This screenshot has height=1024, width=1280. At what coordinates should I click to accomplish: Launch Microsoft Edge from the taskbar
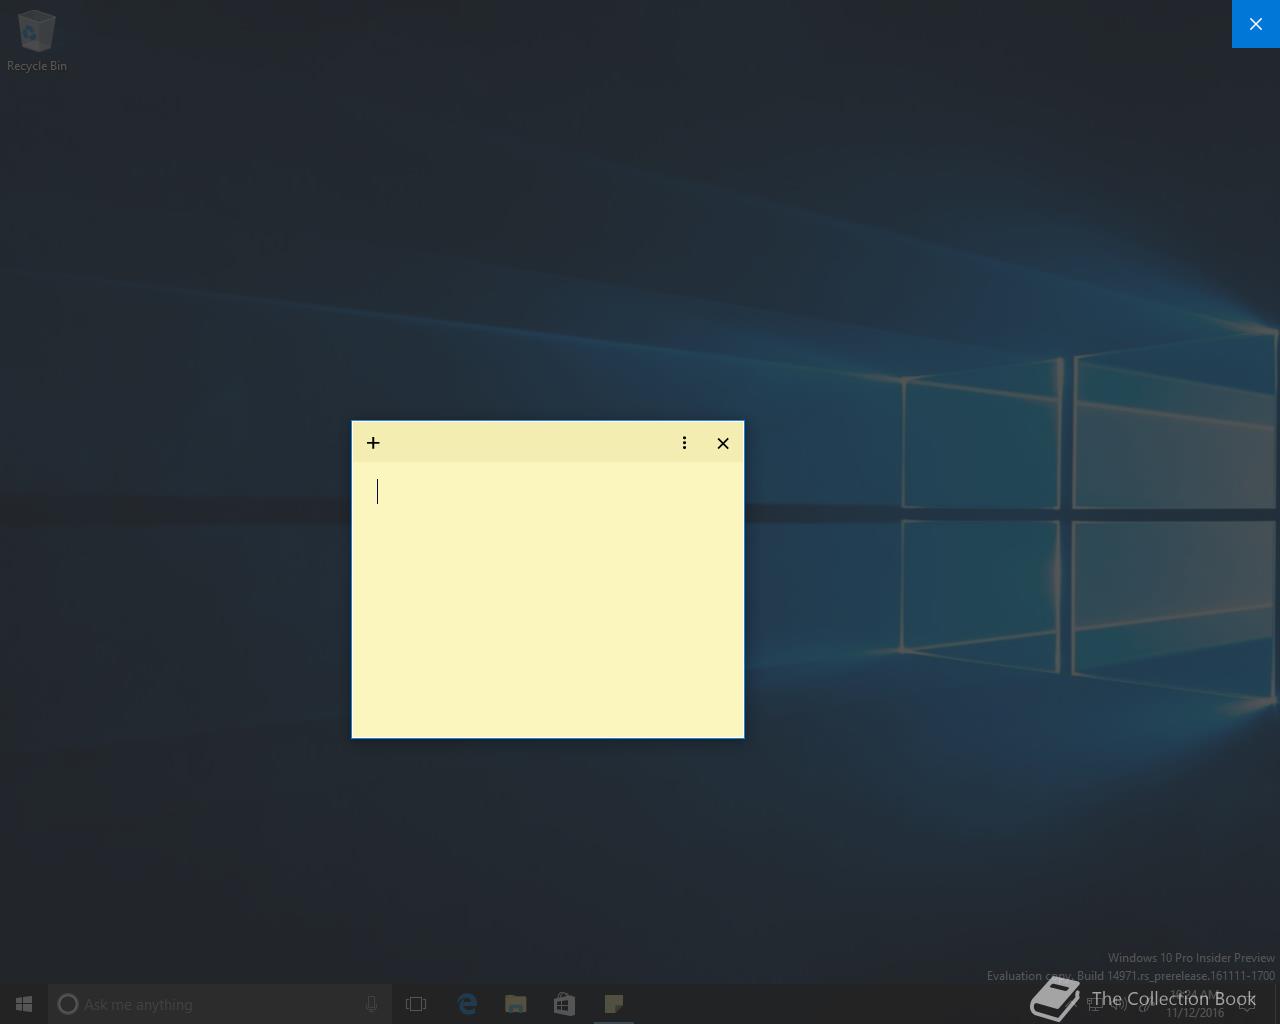(x=467, y=1004)
